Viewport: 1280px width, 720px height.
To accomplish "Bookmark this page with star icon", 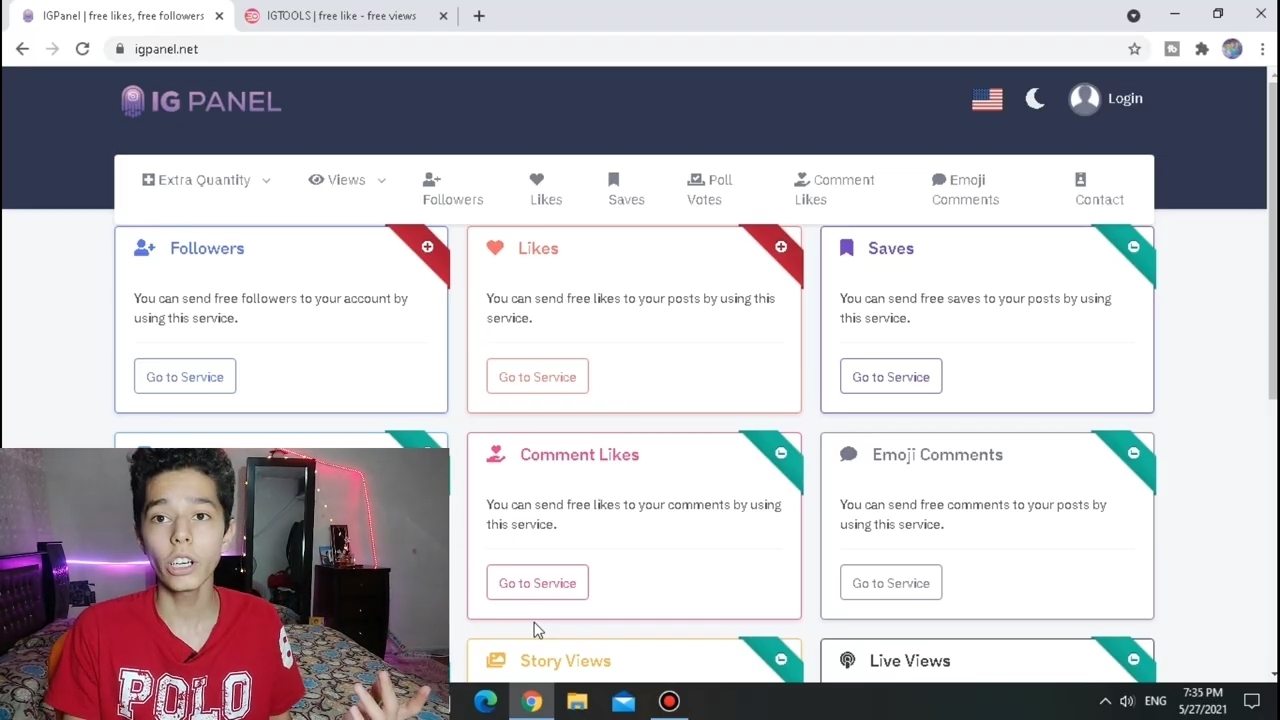I will click(x=1134, y=49).
